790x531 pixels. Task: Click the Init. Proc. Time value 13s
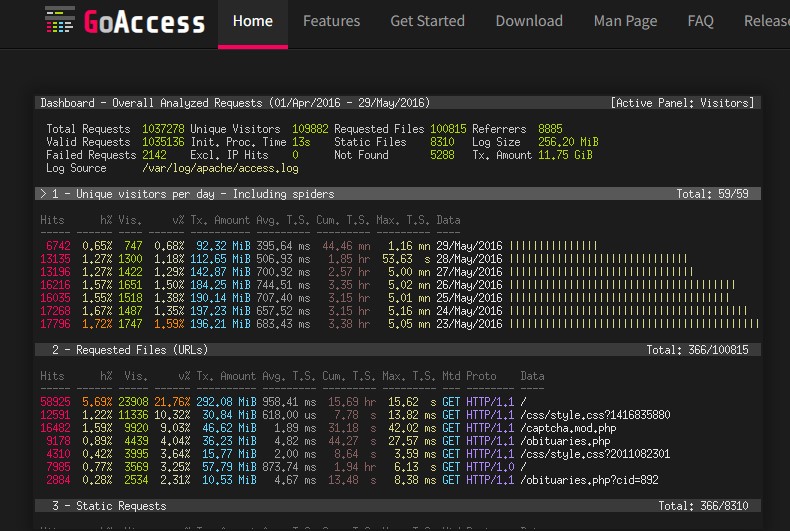pos(301,142)
